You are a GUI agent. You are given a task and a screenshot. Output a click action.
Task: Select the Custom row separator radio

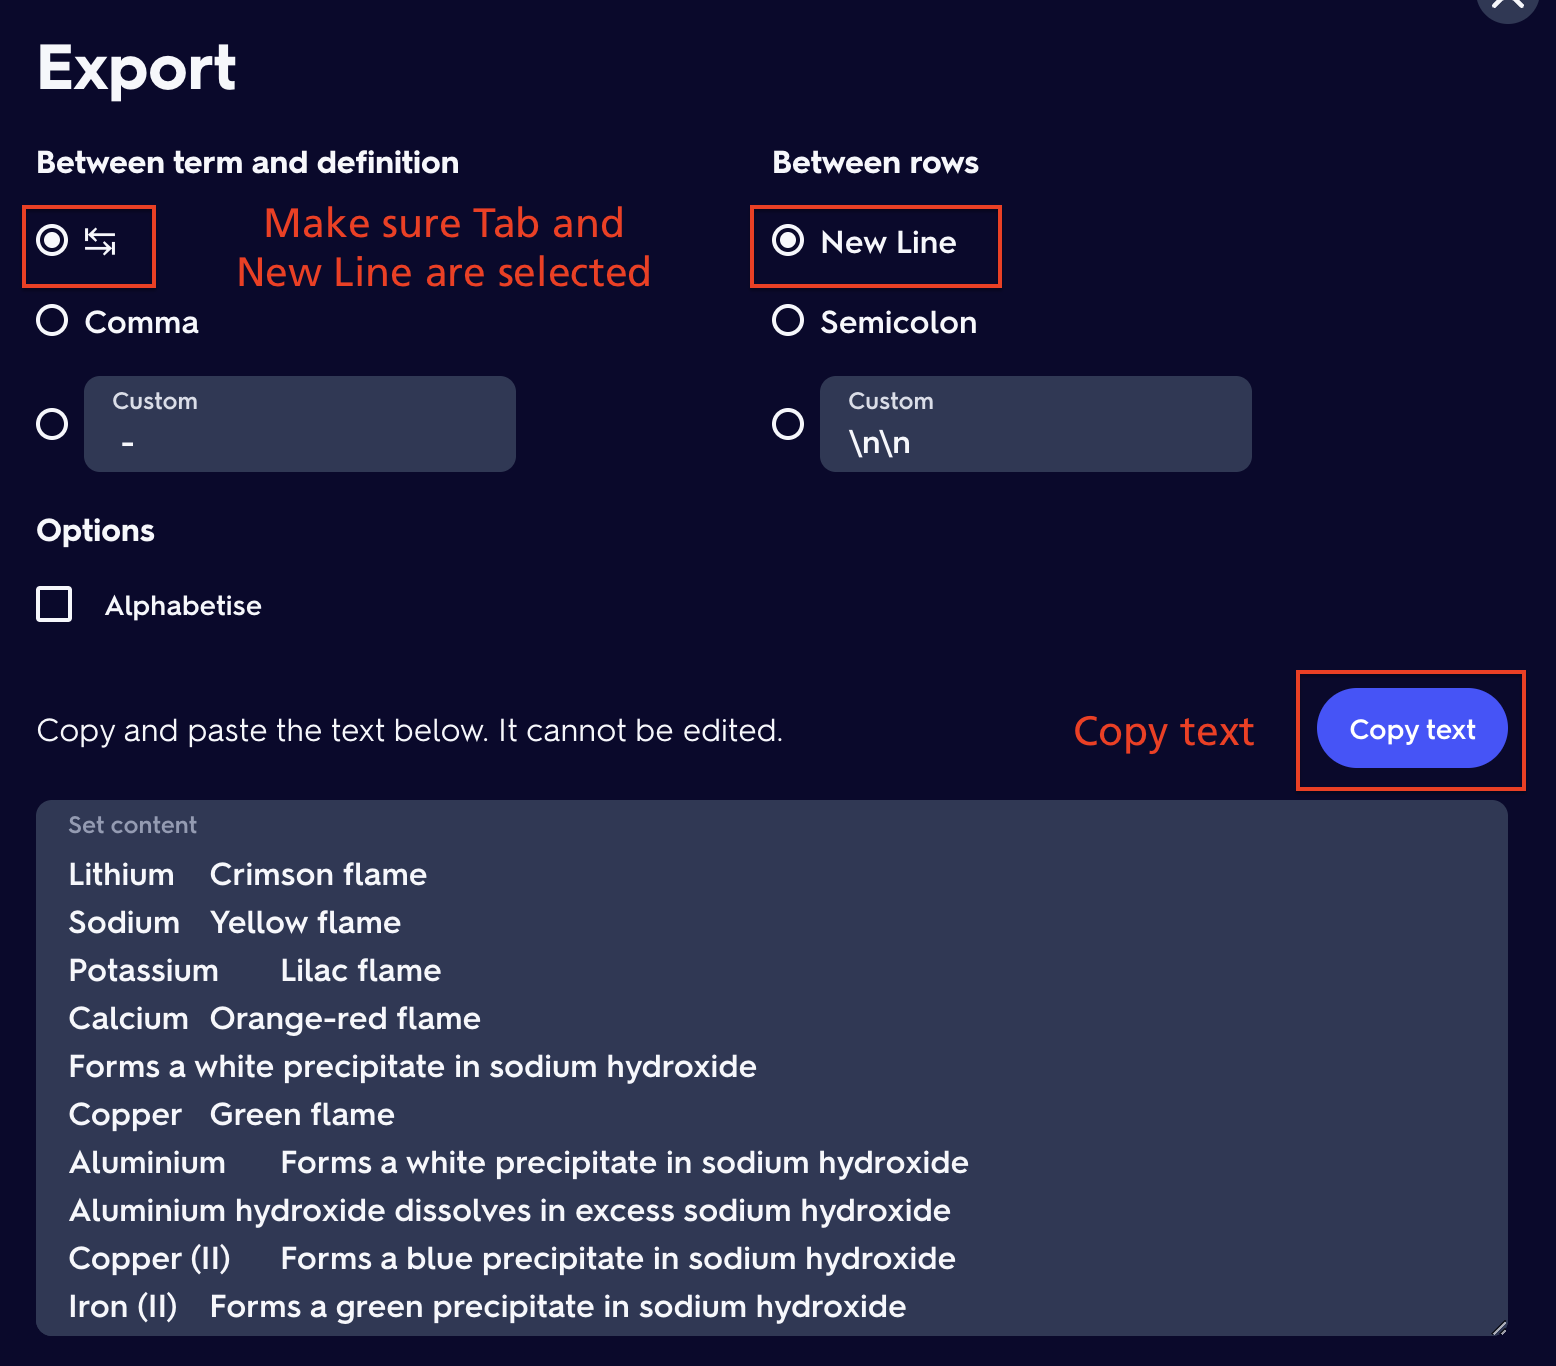tap(788, 424)
